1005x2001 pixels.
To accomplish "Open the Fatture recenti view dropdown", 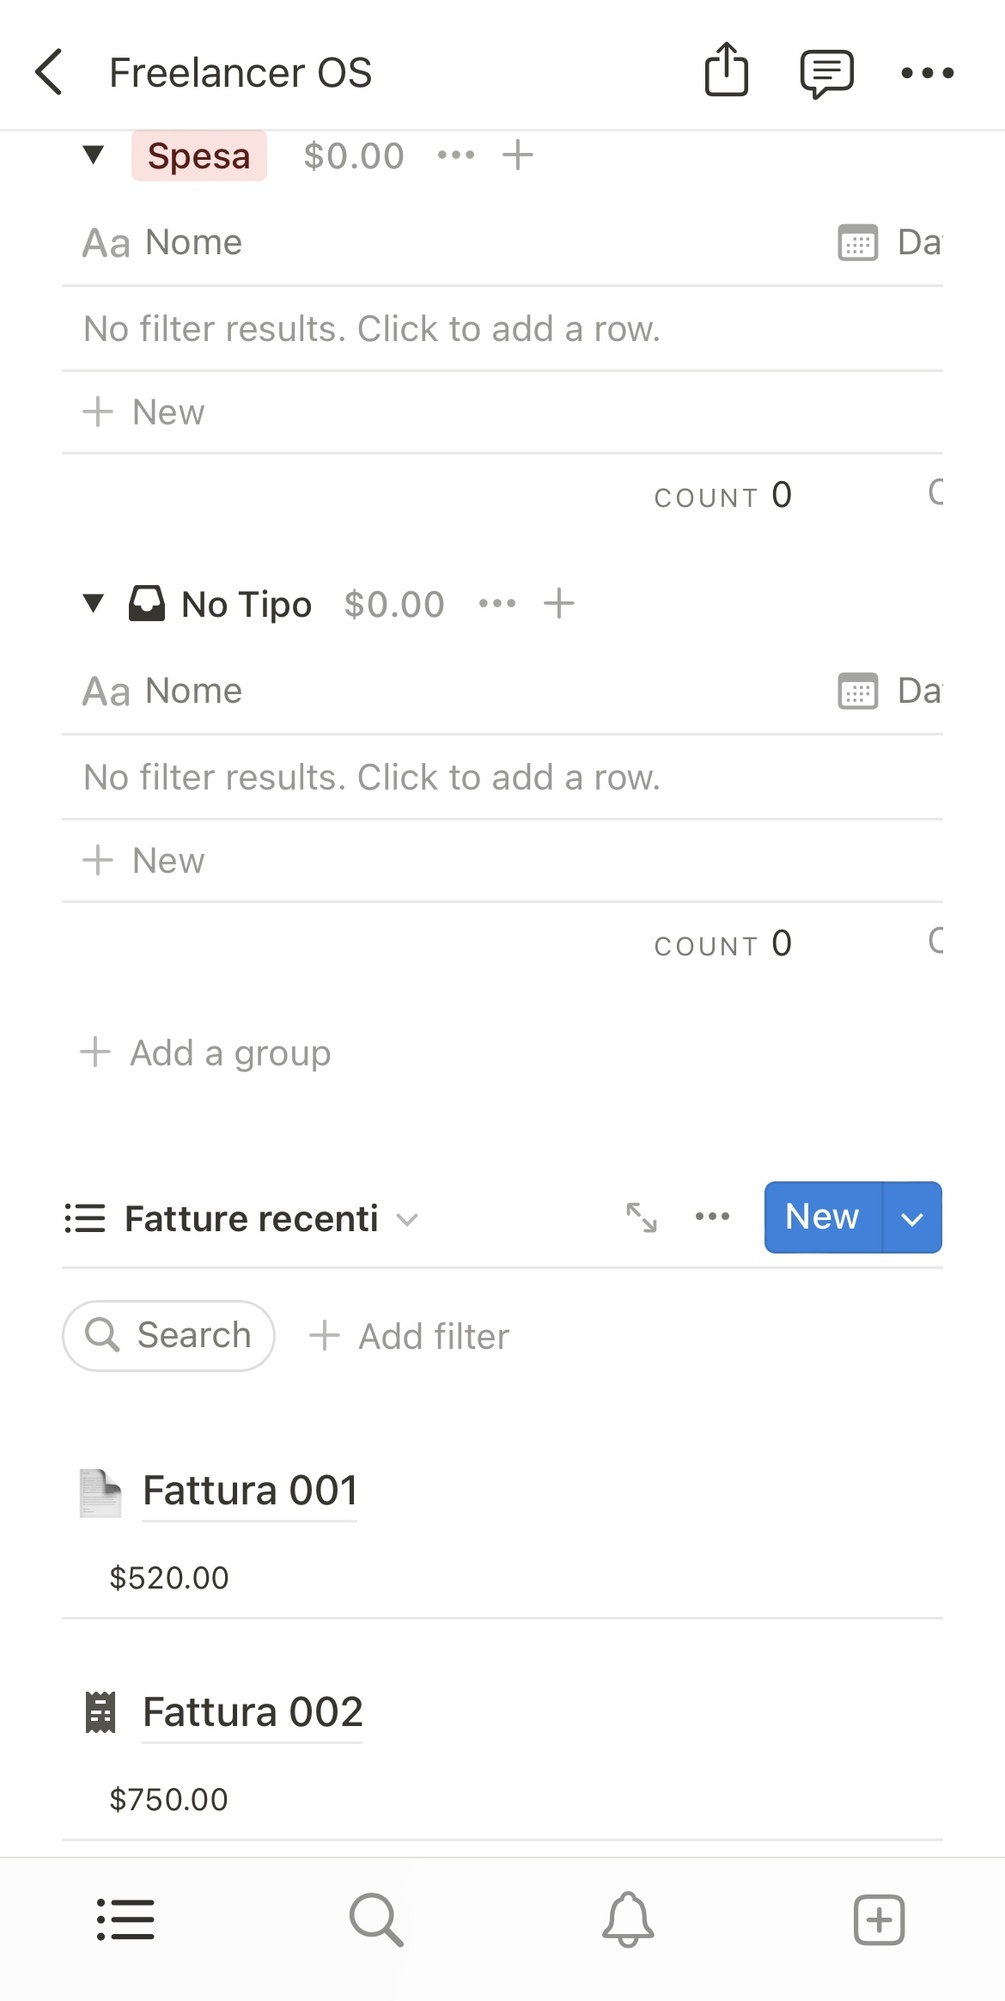I will (406, 1219).
